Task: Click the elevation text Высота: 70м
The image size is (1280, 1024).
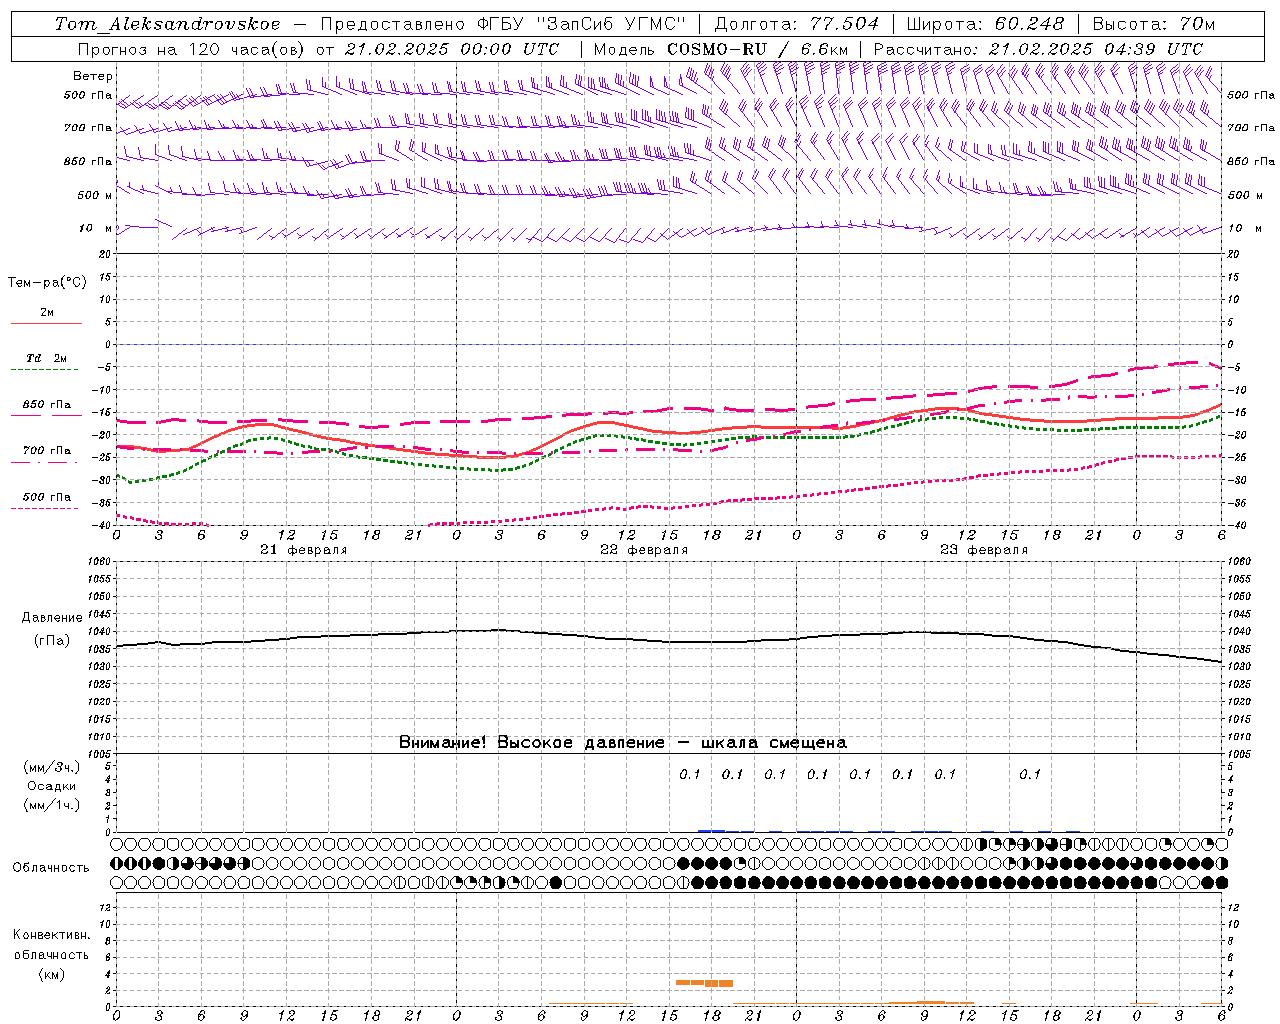Action: 1154,24
